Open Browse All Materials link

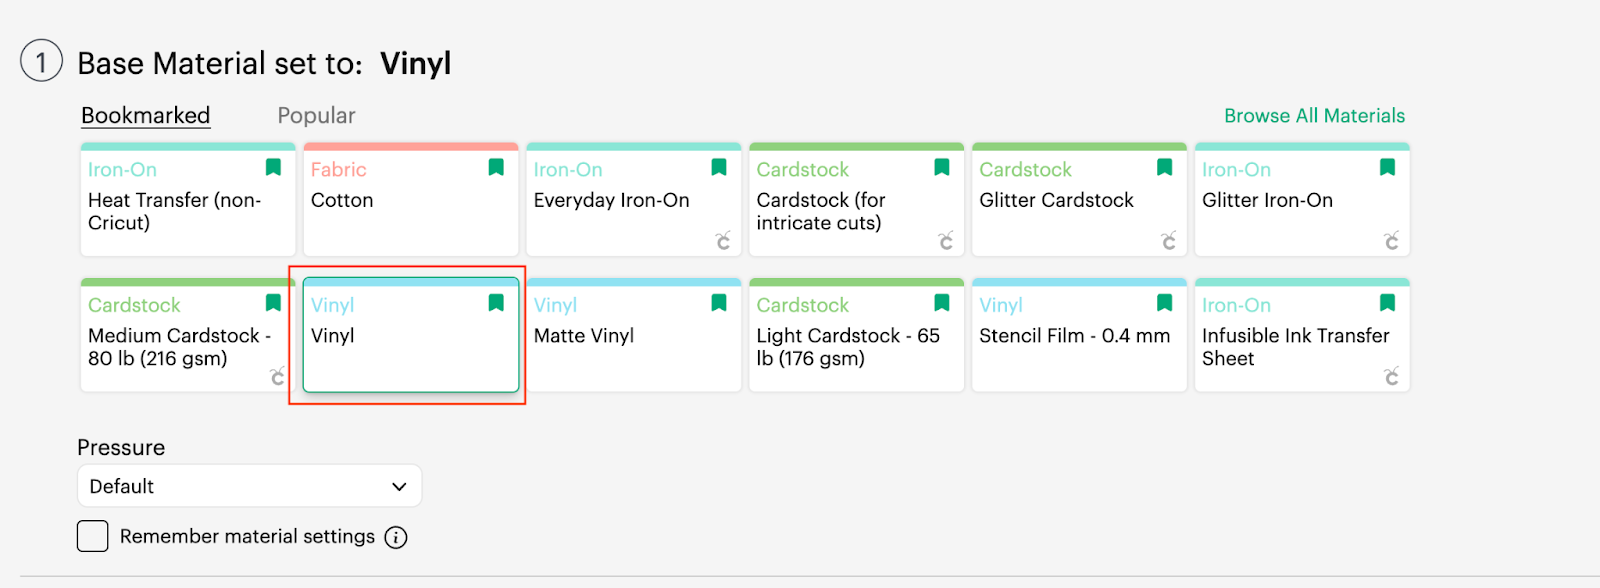coord(1314,116)
